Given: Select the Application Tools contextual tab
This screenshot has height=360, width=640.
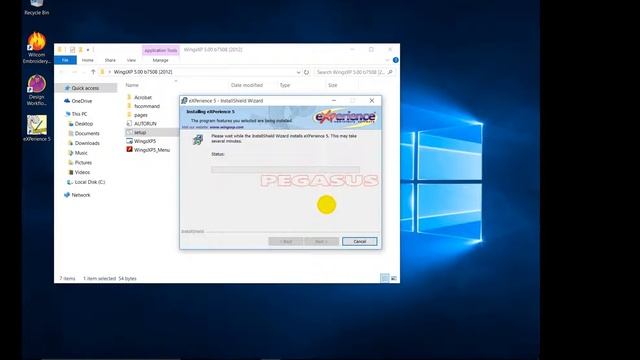Looking at the screenshot, I should click(161, 50).
